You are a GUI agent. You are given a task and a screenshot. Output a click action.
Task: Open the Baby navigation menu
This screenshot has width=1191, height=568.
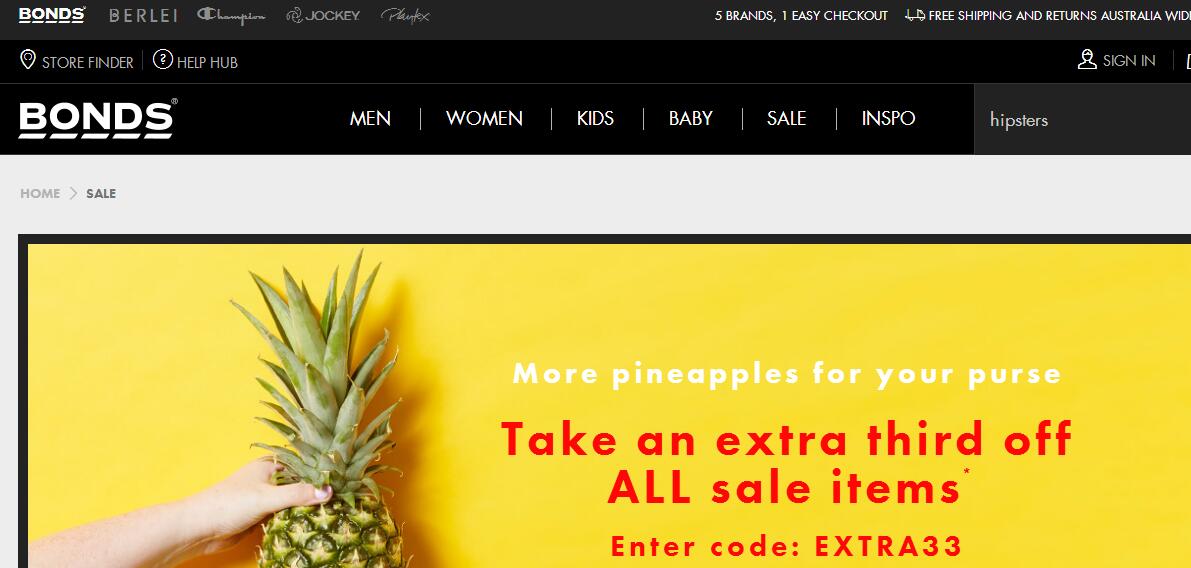(x=690, y=118)
